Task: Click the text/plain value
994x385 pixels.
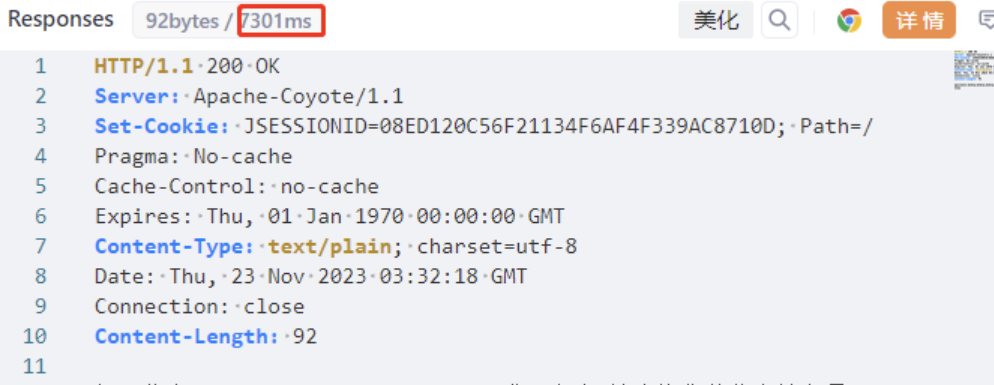Action: tap(330, 246)
